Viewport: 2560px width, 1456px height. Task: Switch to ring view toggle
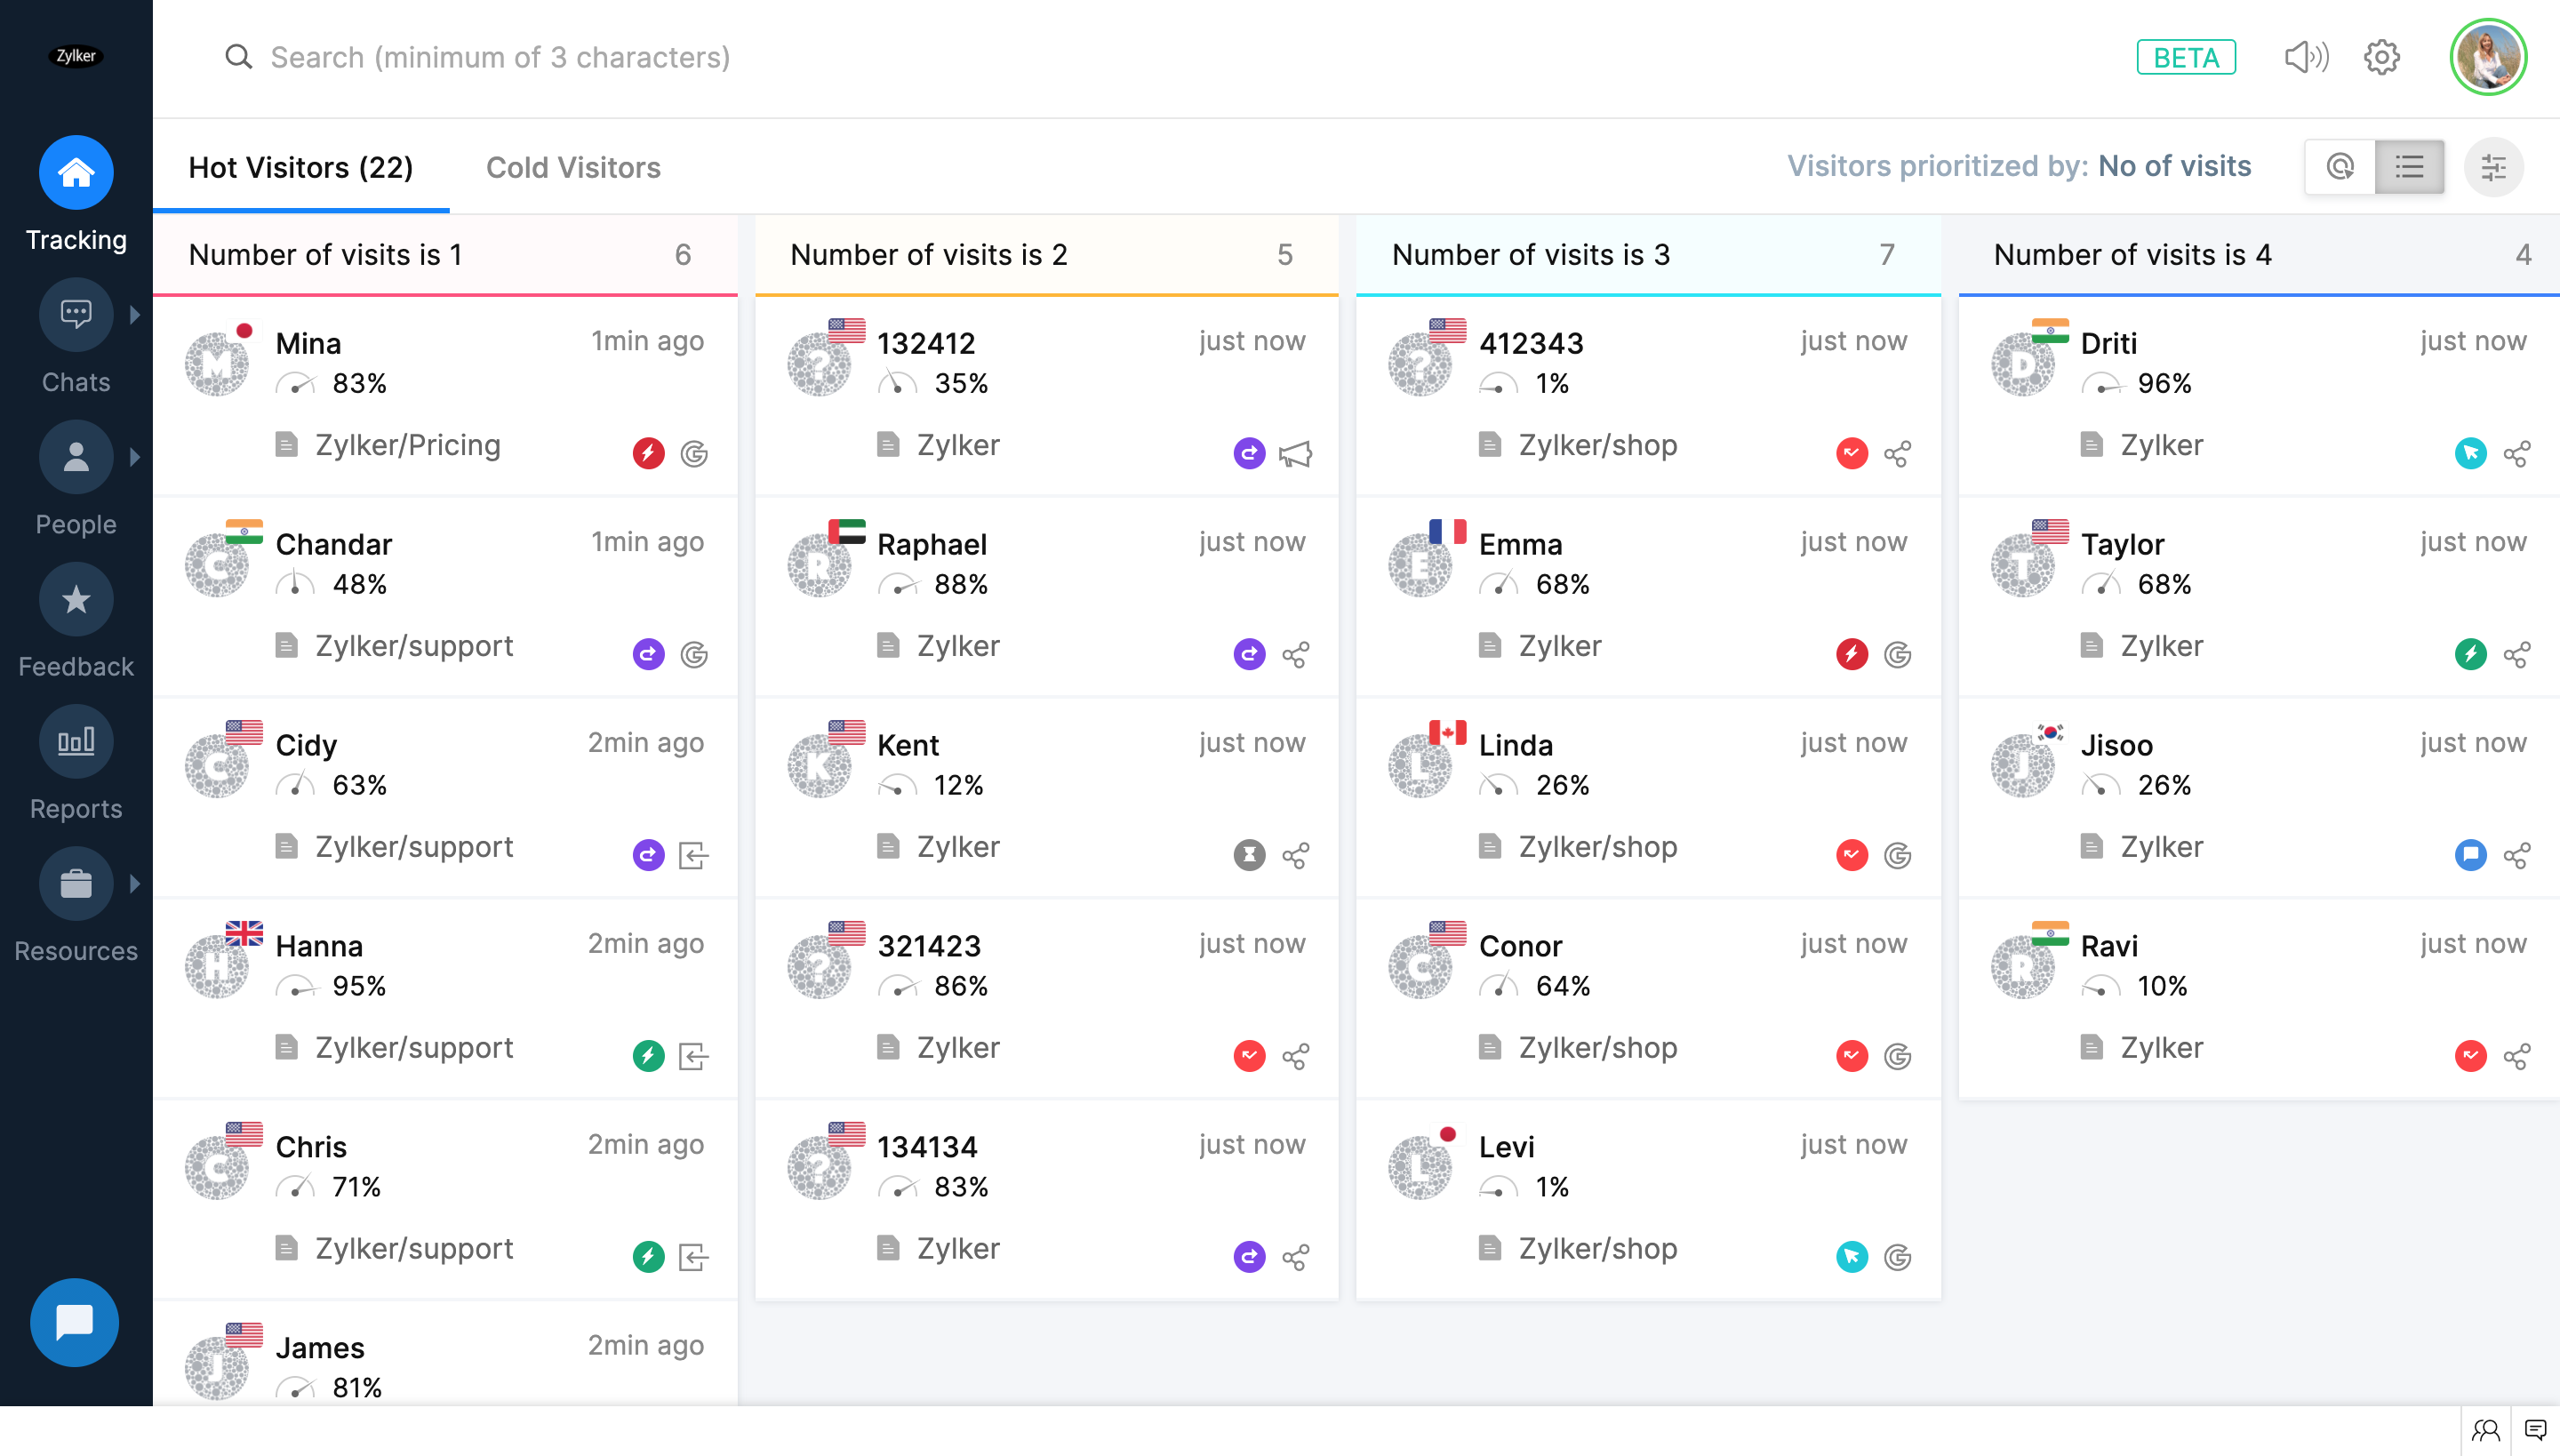2340,167
